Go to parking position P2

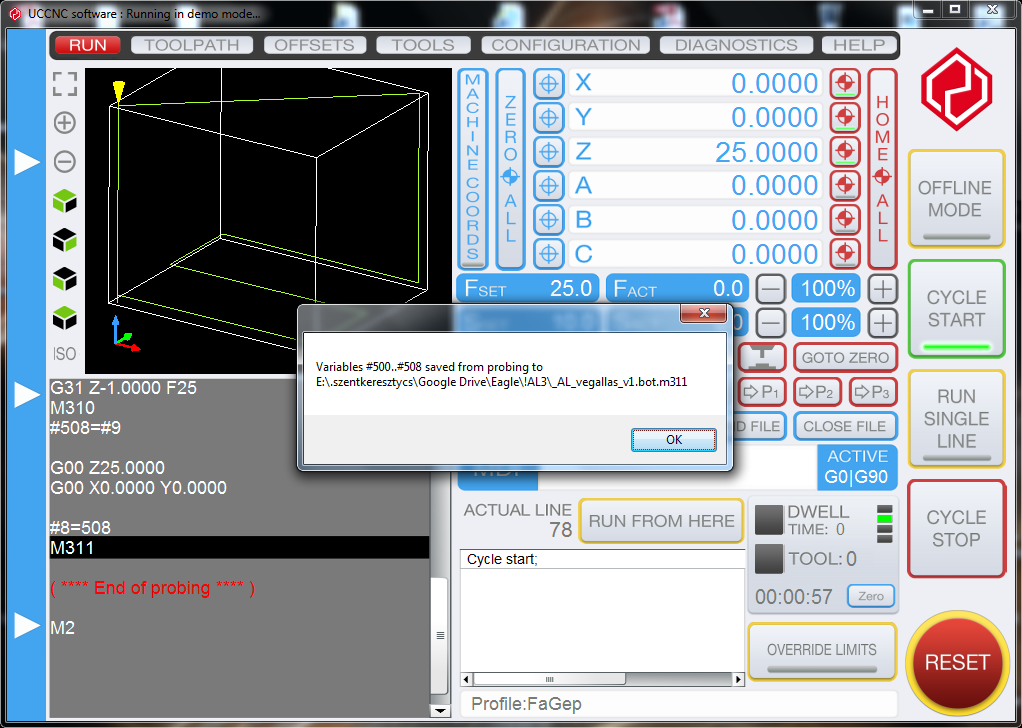817,392
